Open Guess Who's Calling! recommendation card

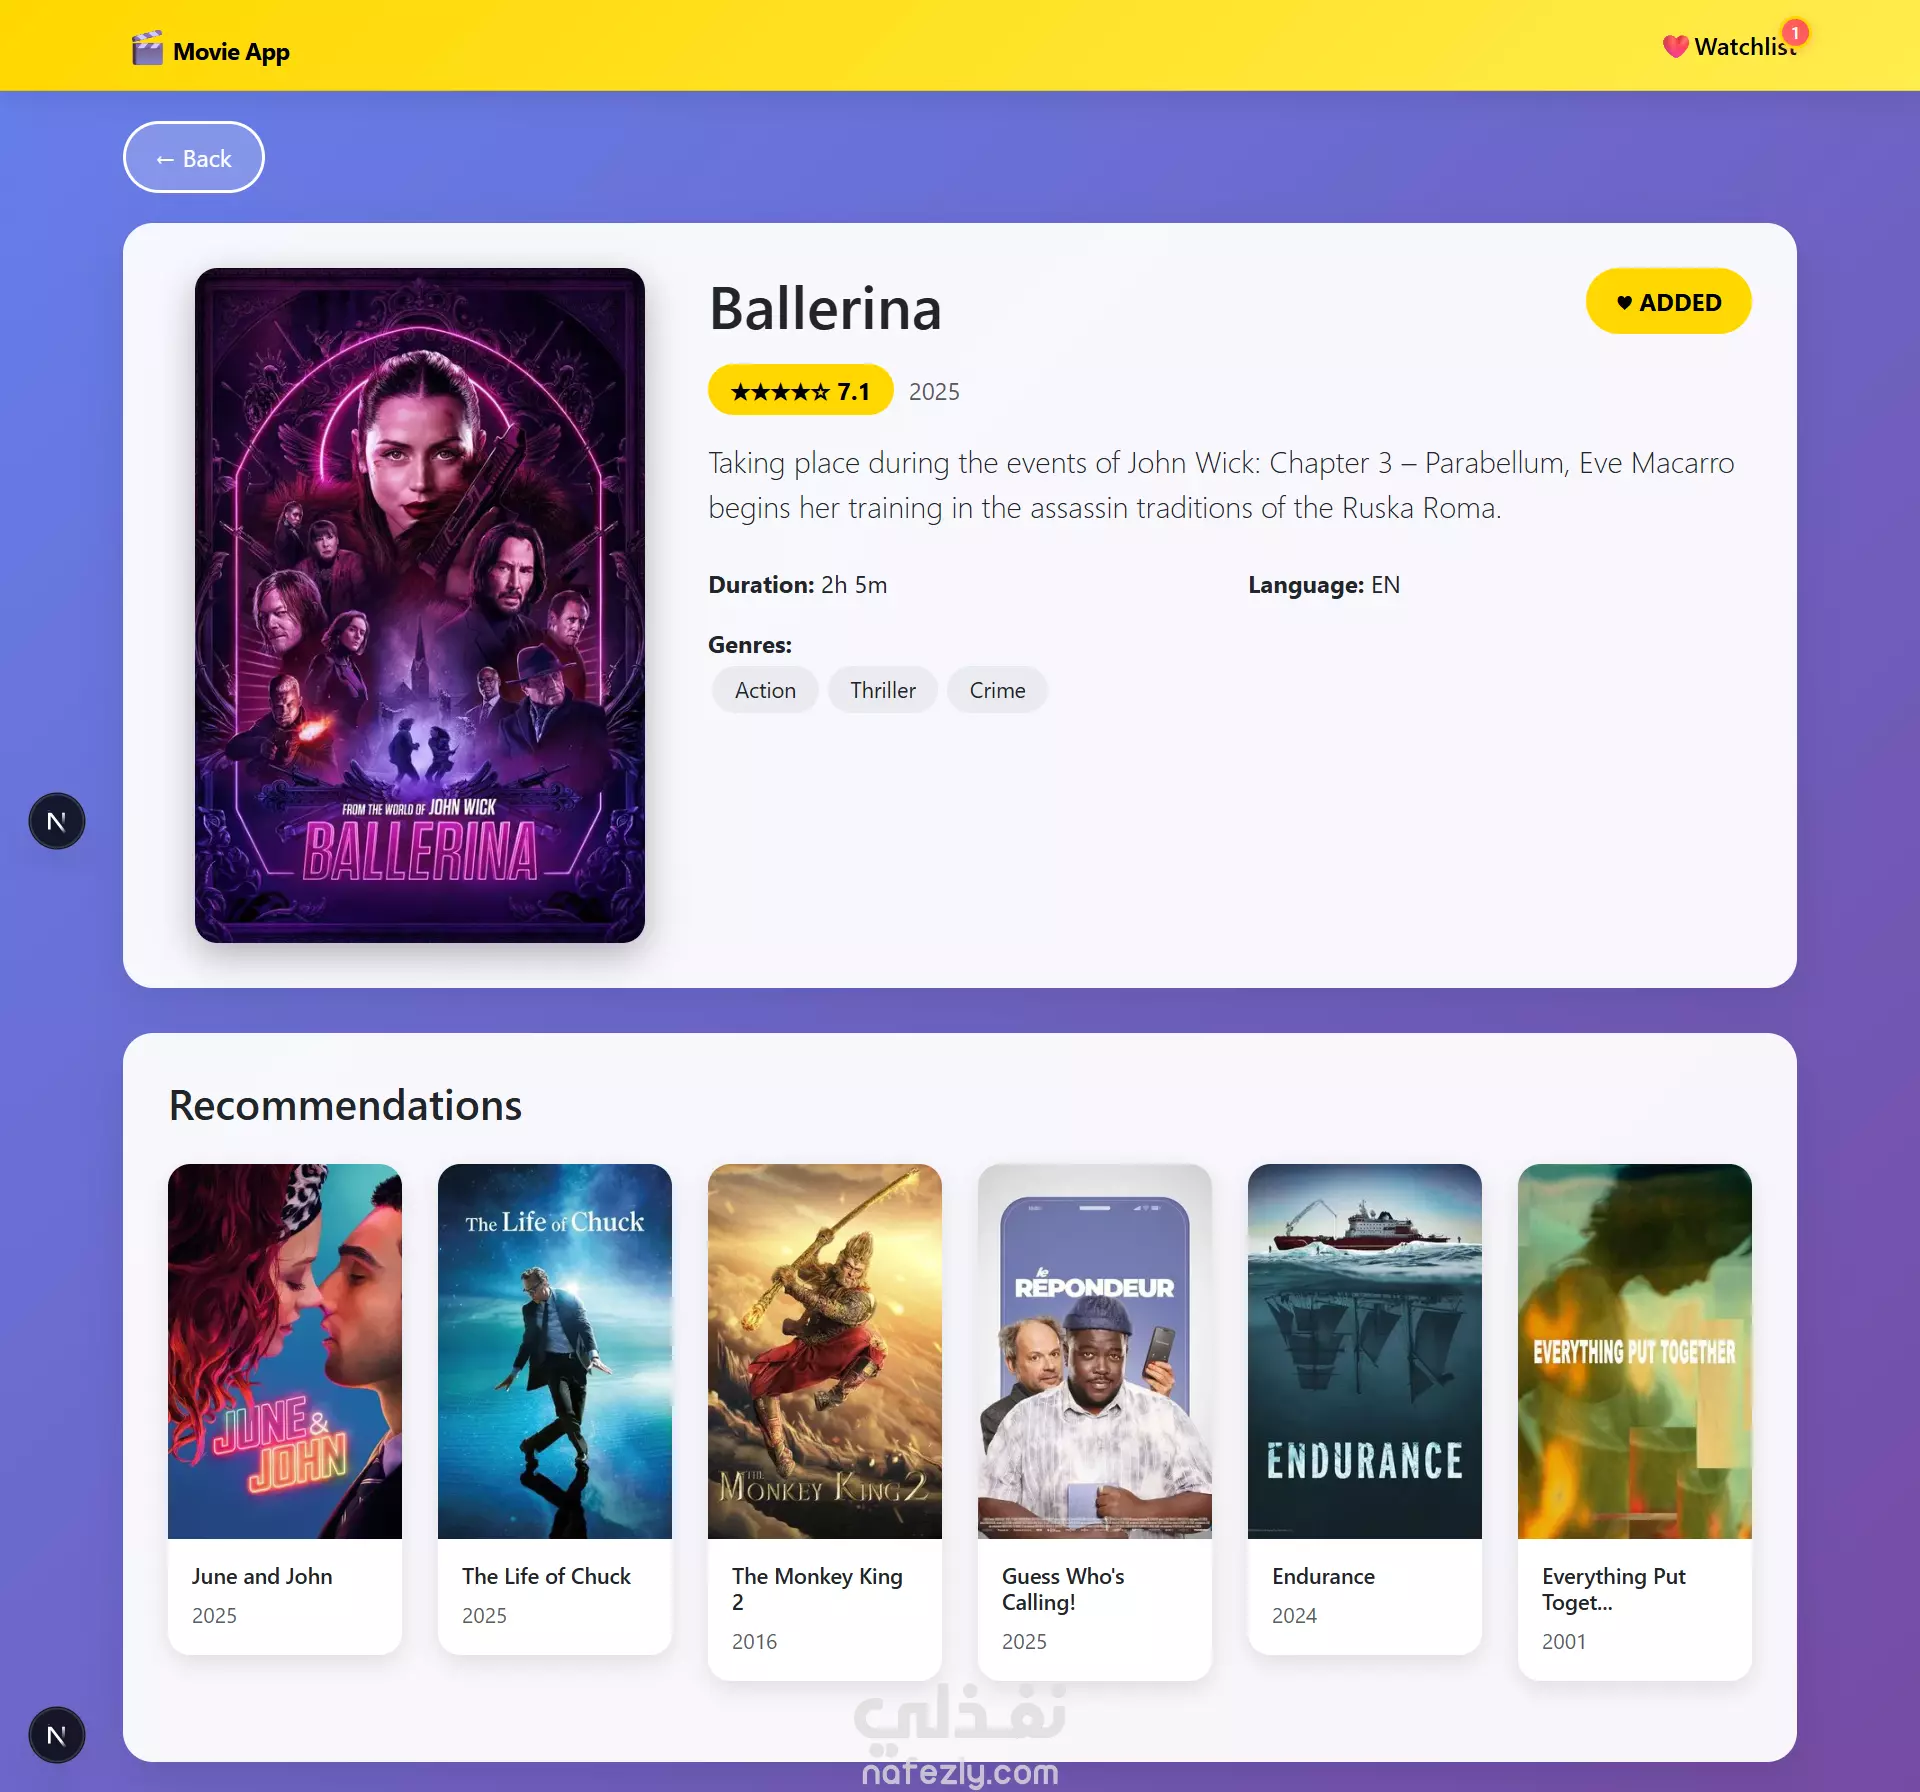(x=1095, y=1421)
